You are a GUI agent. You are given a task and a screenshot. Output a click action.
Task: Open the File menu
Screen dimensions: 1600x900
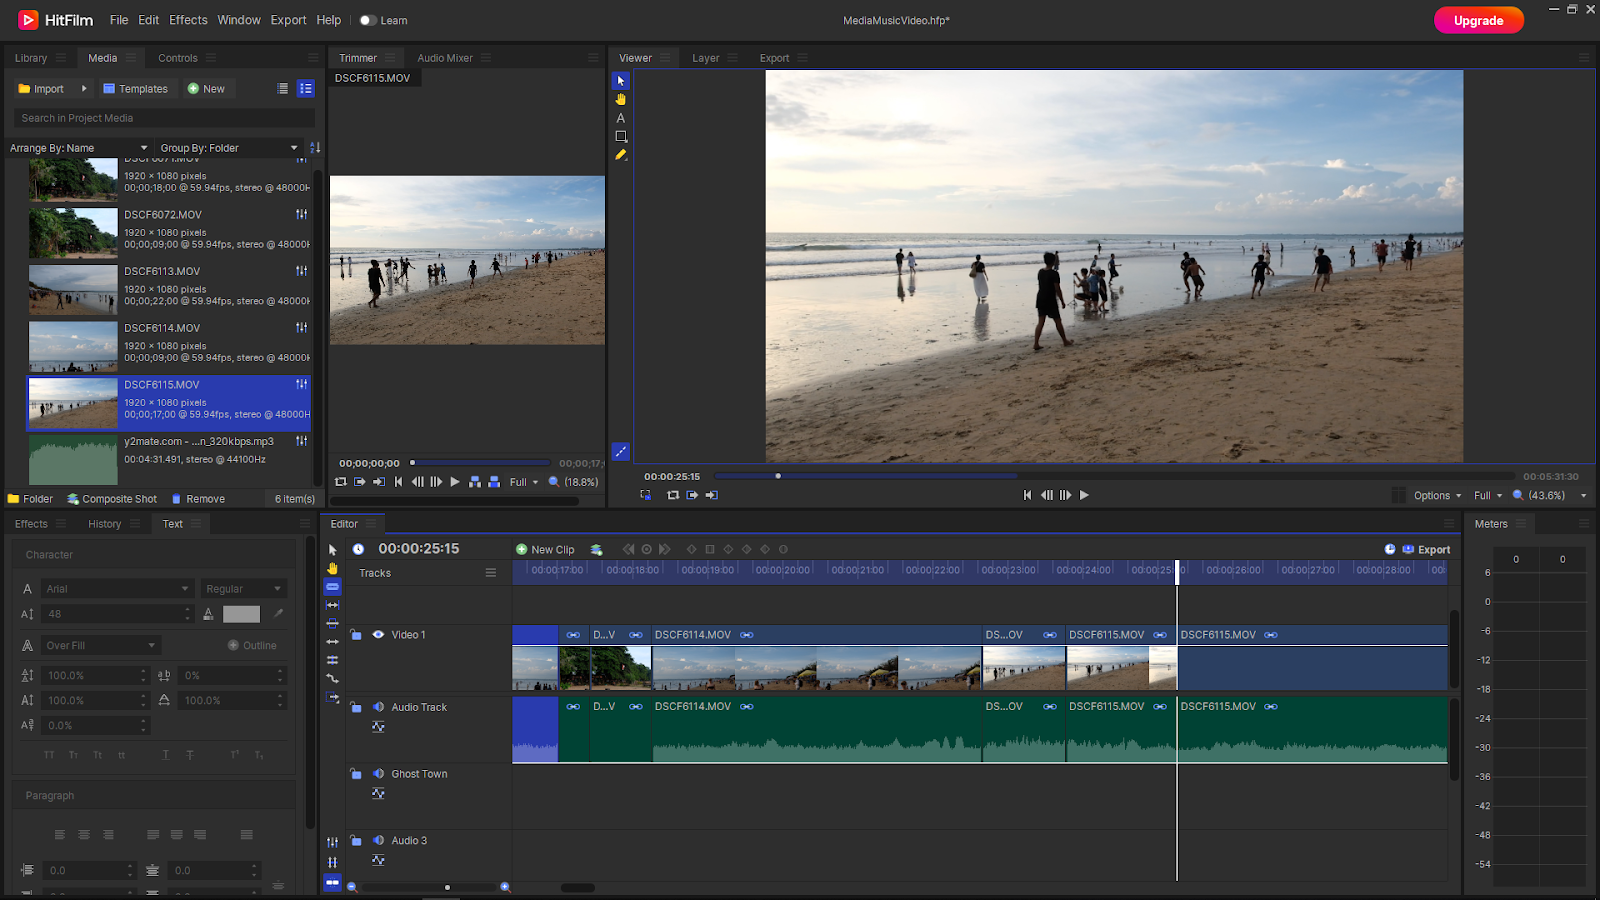pos(119,20)
